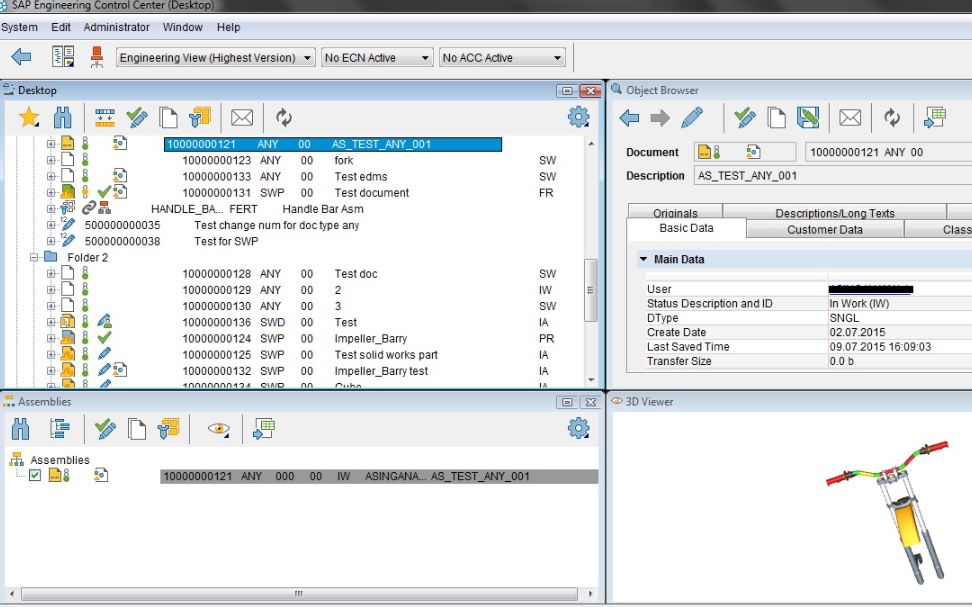
Task: Collapse the Folder 2 tree node
Action: coord(34,257)
